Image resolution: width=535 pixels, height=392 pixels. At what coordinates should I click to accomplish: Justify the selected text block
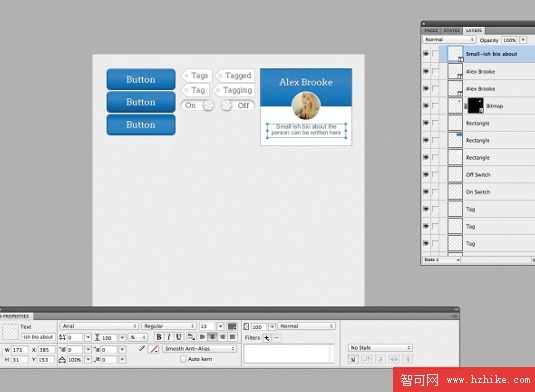coord(233,337)
